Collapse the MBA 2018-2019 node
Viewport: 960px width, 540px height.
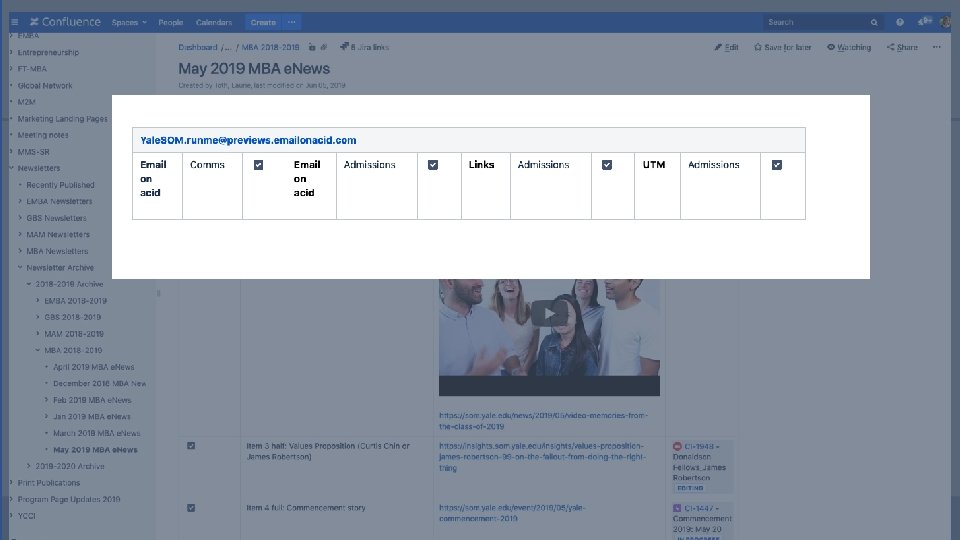pyautogui.click(x=38, y=350)
